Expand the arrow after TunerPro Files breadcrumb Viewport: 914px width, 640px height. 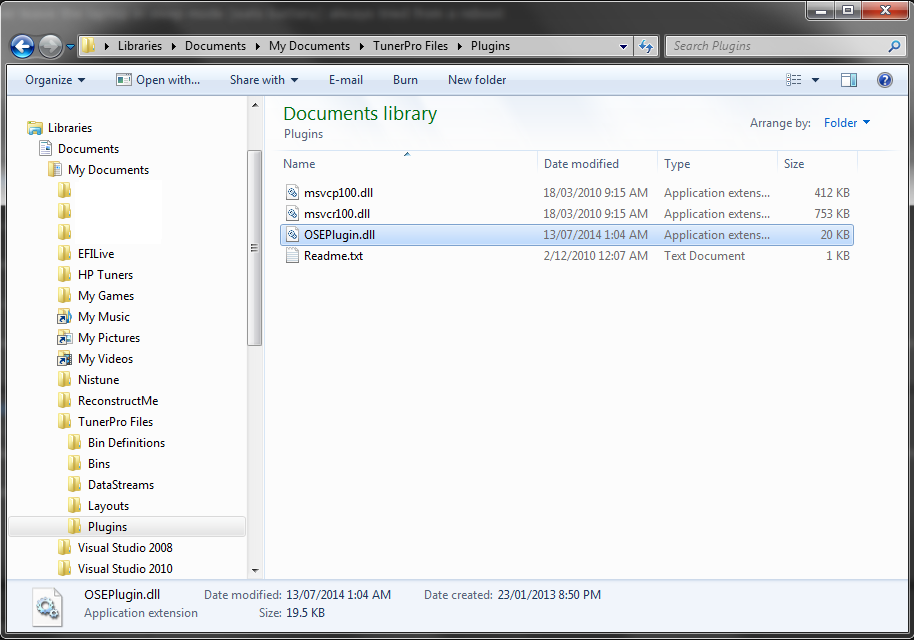pyautogui.click(x=459, y=46)
